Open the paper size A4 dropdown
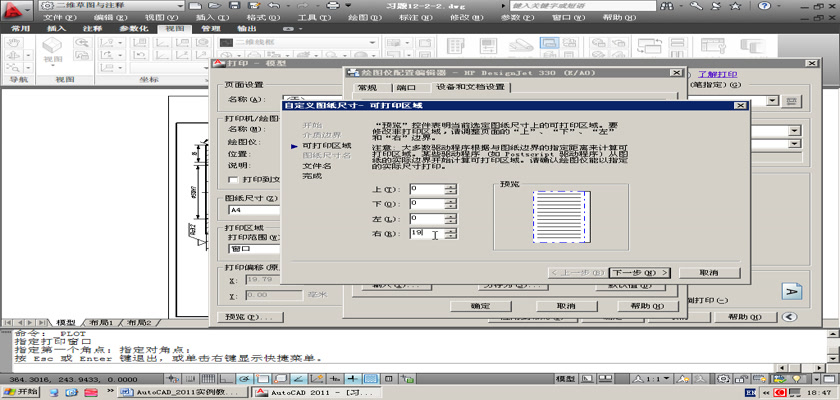Screen dimensions: 840x400 click(255, 210)
